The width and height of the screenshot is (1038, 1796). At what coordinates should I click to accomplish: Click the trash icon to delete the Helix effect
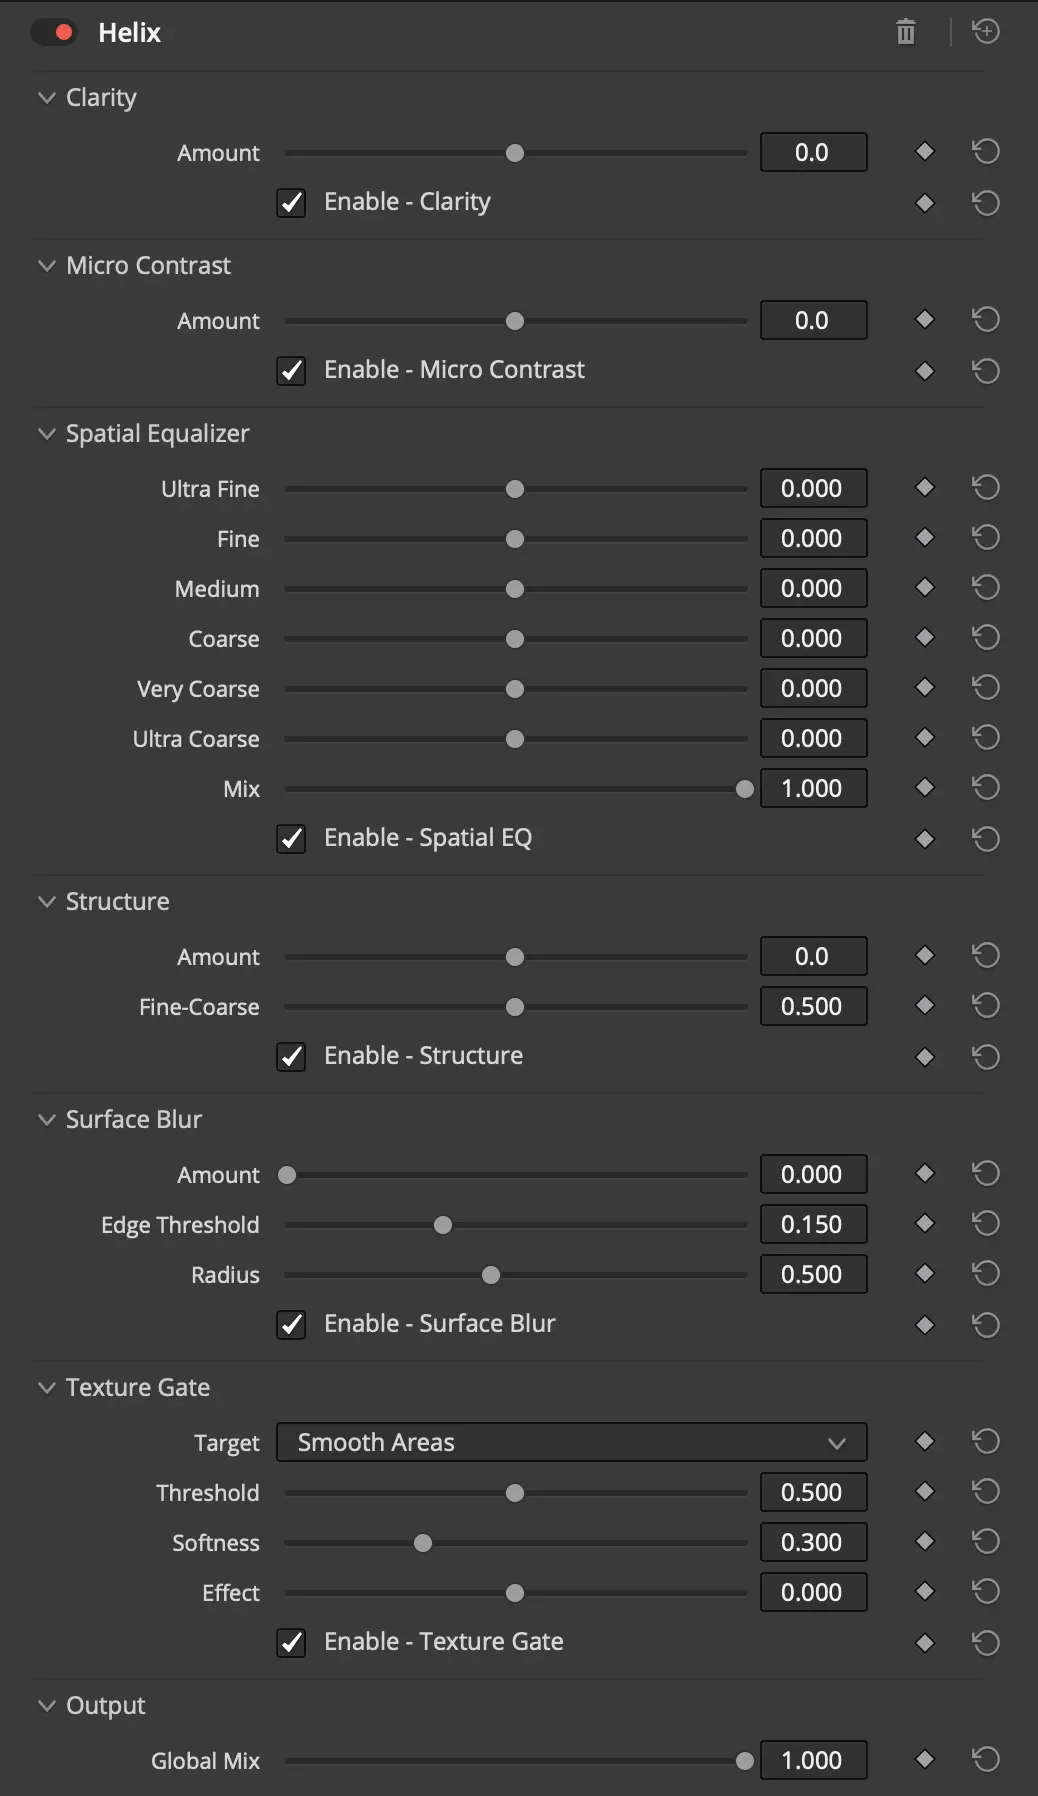[x=906, y=31]
